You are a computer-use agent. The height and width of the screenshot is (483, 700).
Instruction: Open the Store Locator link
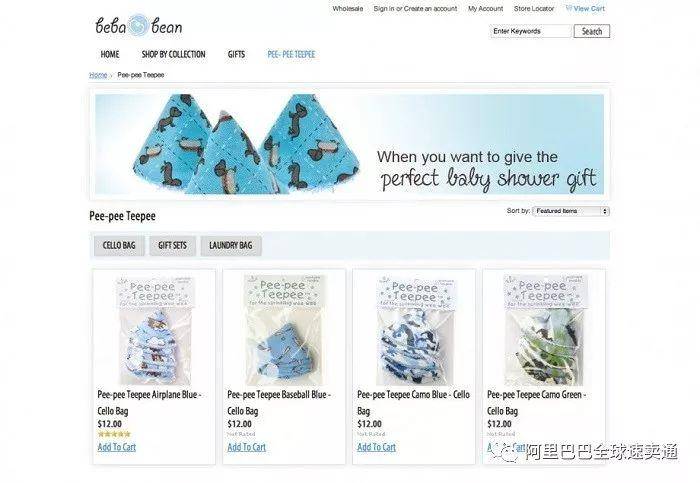tap(534, 8)
